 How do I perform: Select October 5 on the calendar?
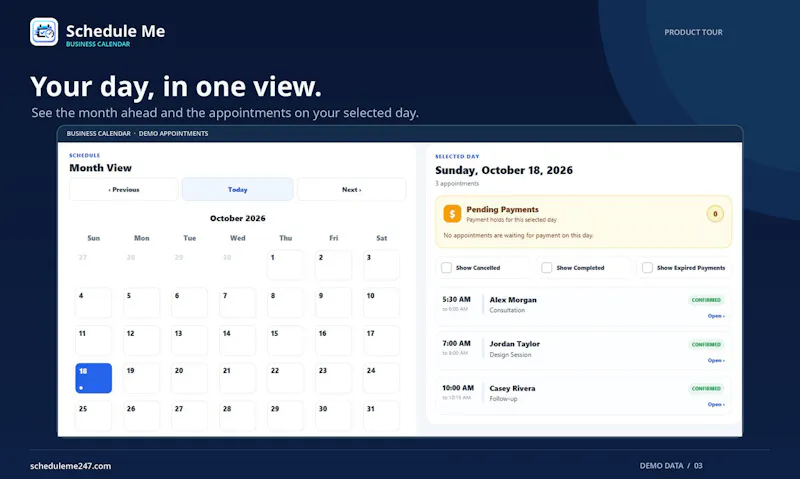pyautogui.click(x=141, y=302)
